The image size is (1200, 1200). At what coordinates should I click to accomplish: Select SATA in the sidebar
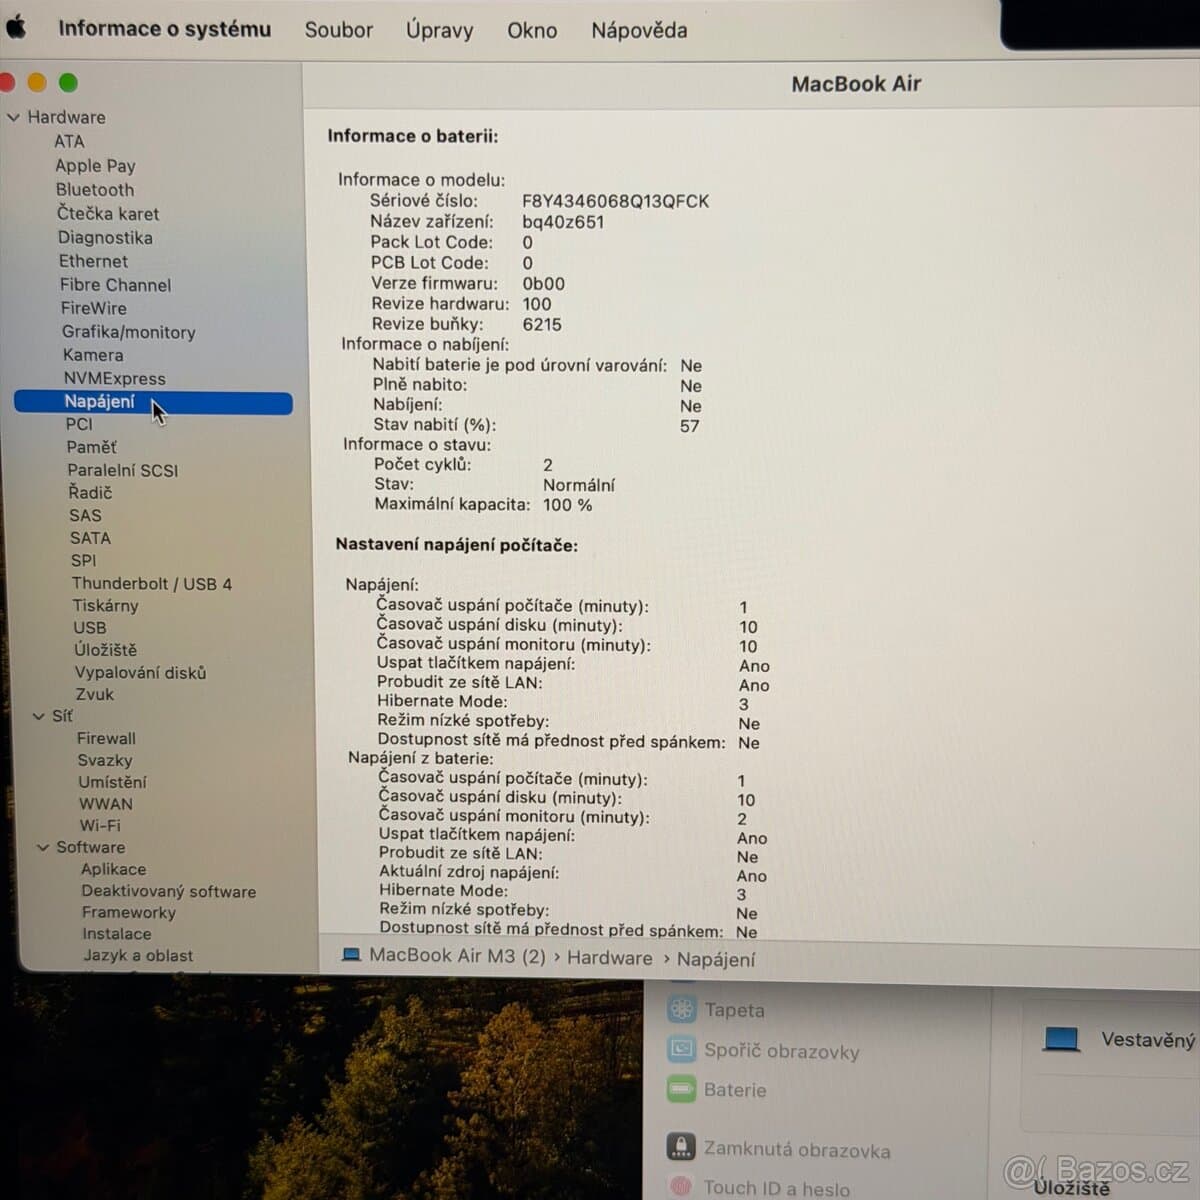point(90,538)
